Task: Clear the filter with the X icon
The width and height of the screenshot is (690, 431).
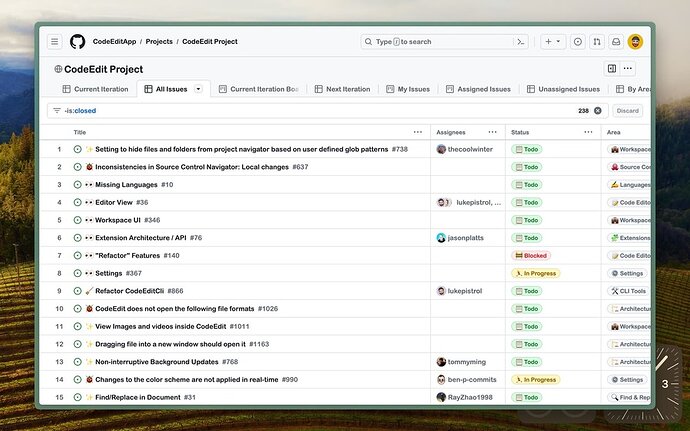Action: [598, 111]
